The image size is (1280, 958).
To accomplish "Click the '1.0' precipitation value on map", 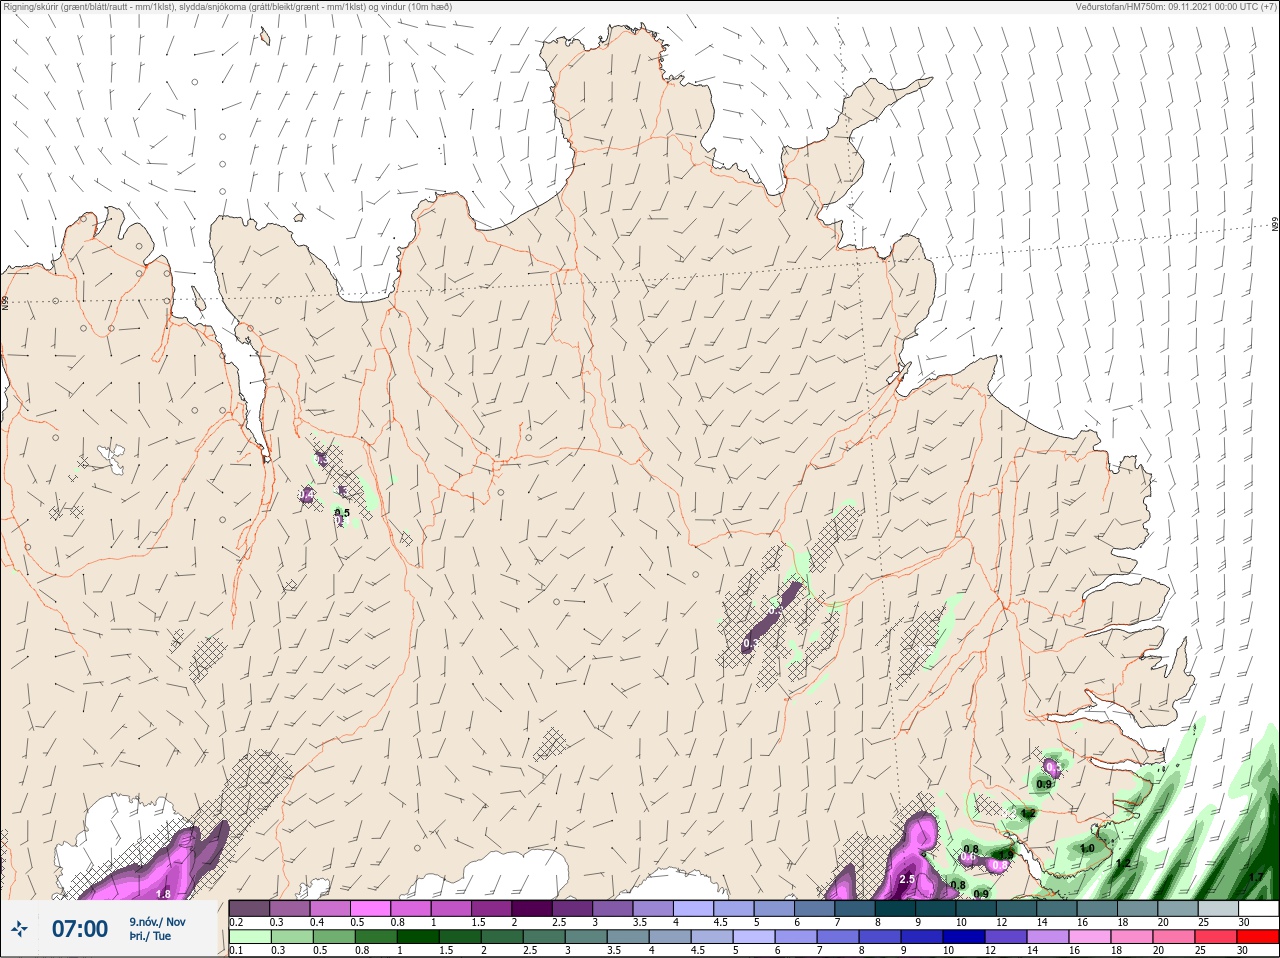I will click(x=1087, y=848).
